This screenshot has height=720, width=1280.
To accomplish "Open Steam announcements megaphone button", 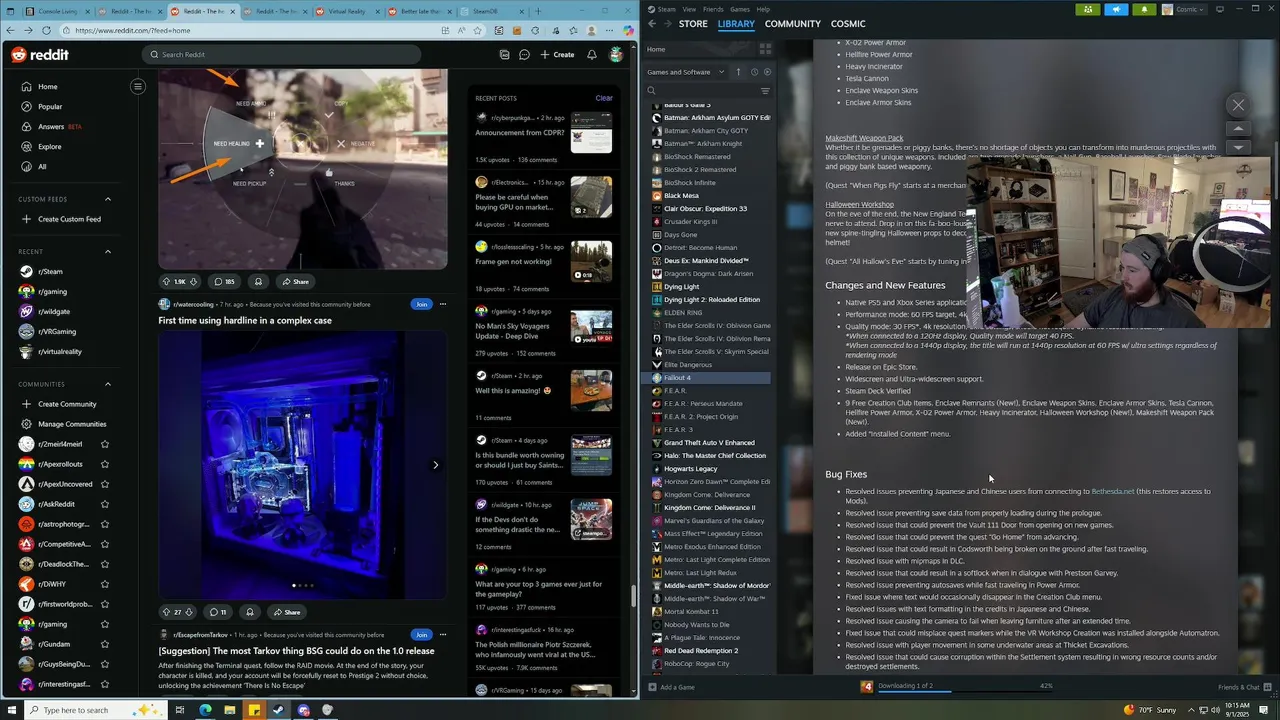I will coord(1116,9).
